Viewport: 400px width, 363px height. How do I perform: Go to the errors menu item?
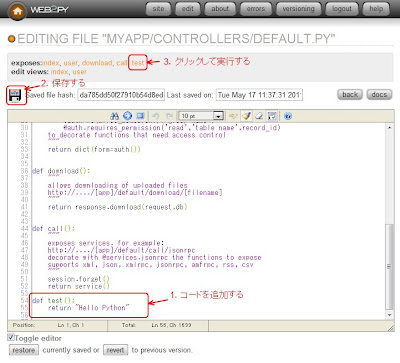tap(256, 9)
